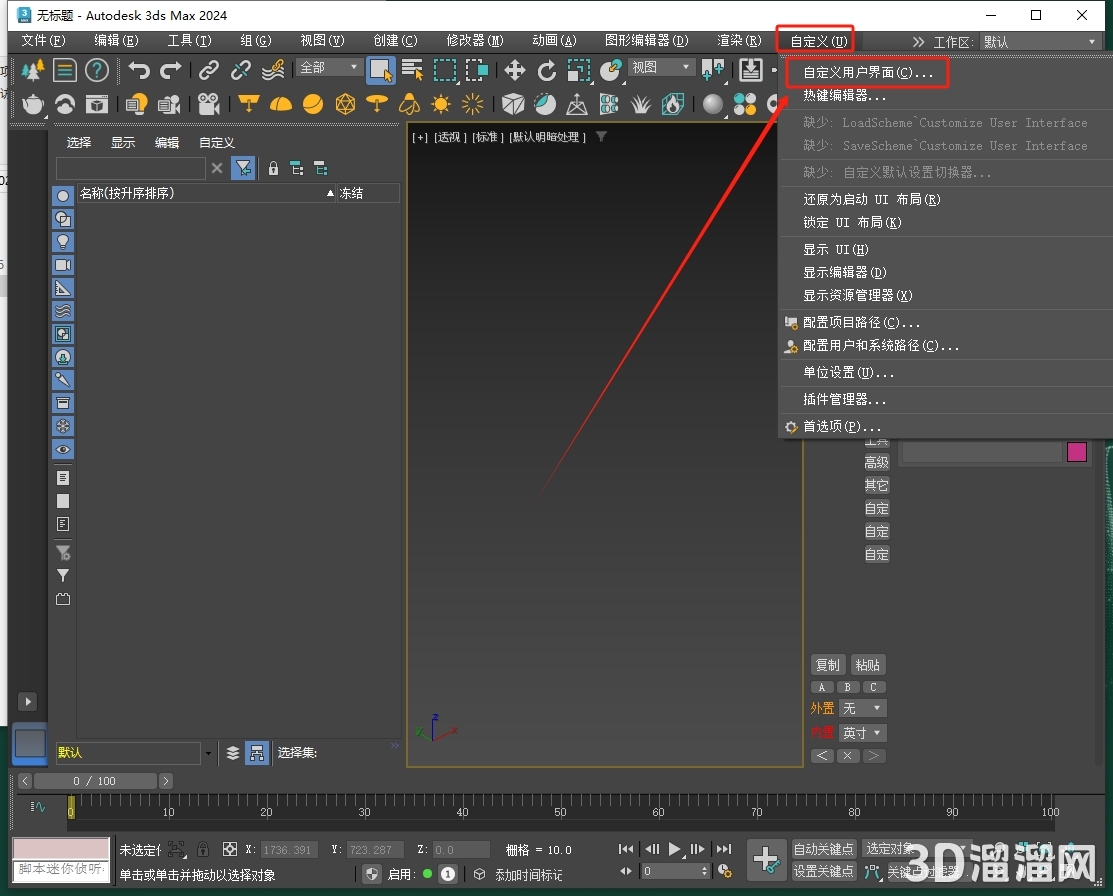Expand the left panel play arrow
1113x896 pixels.
[x=28, y=701]
